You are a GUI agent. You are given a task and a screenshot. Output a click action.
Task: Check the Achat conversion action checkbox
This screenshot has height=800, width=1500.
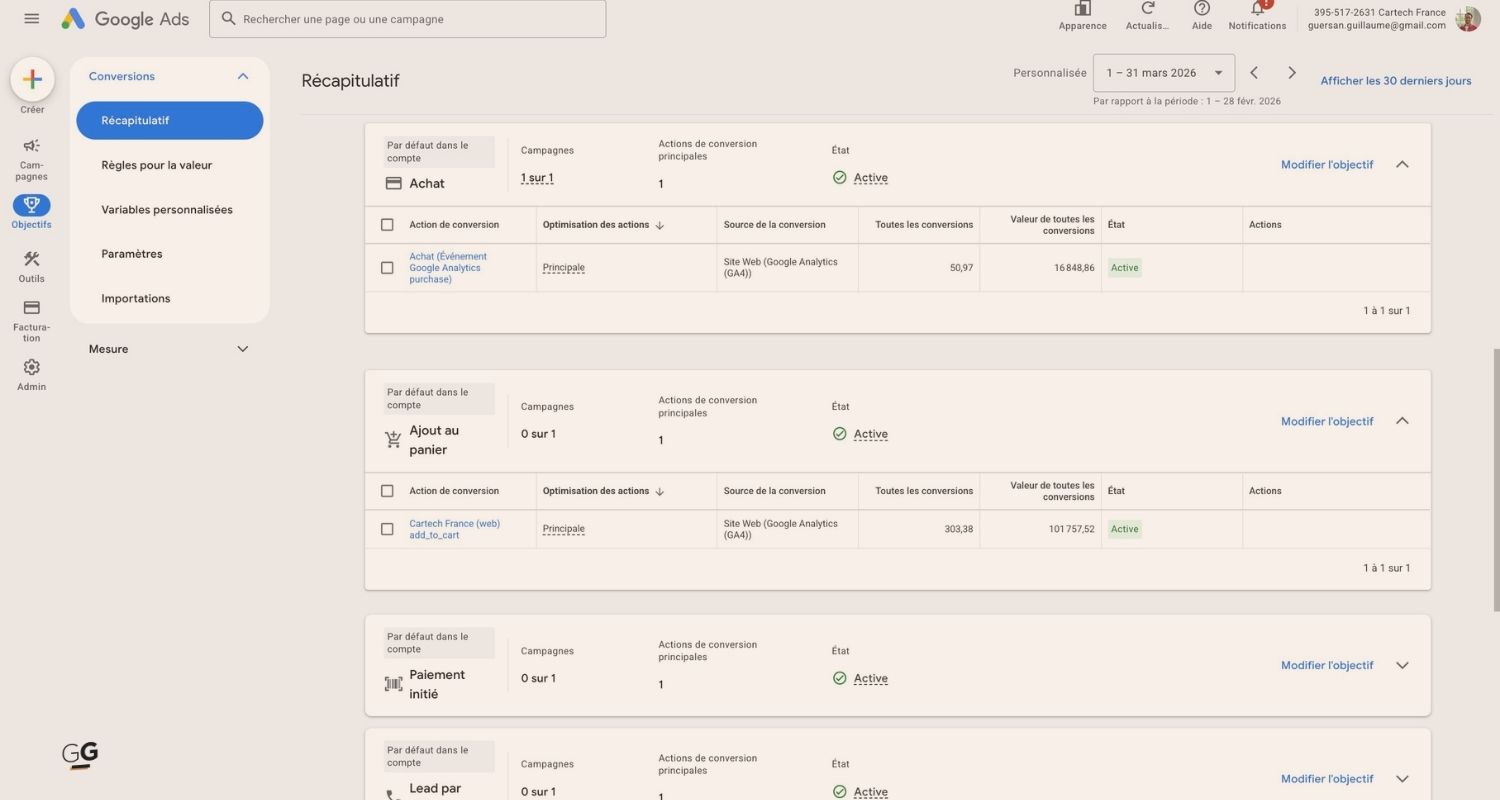pyautogui.click(x=387, y=267)
